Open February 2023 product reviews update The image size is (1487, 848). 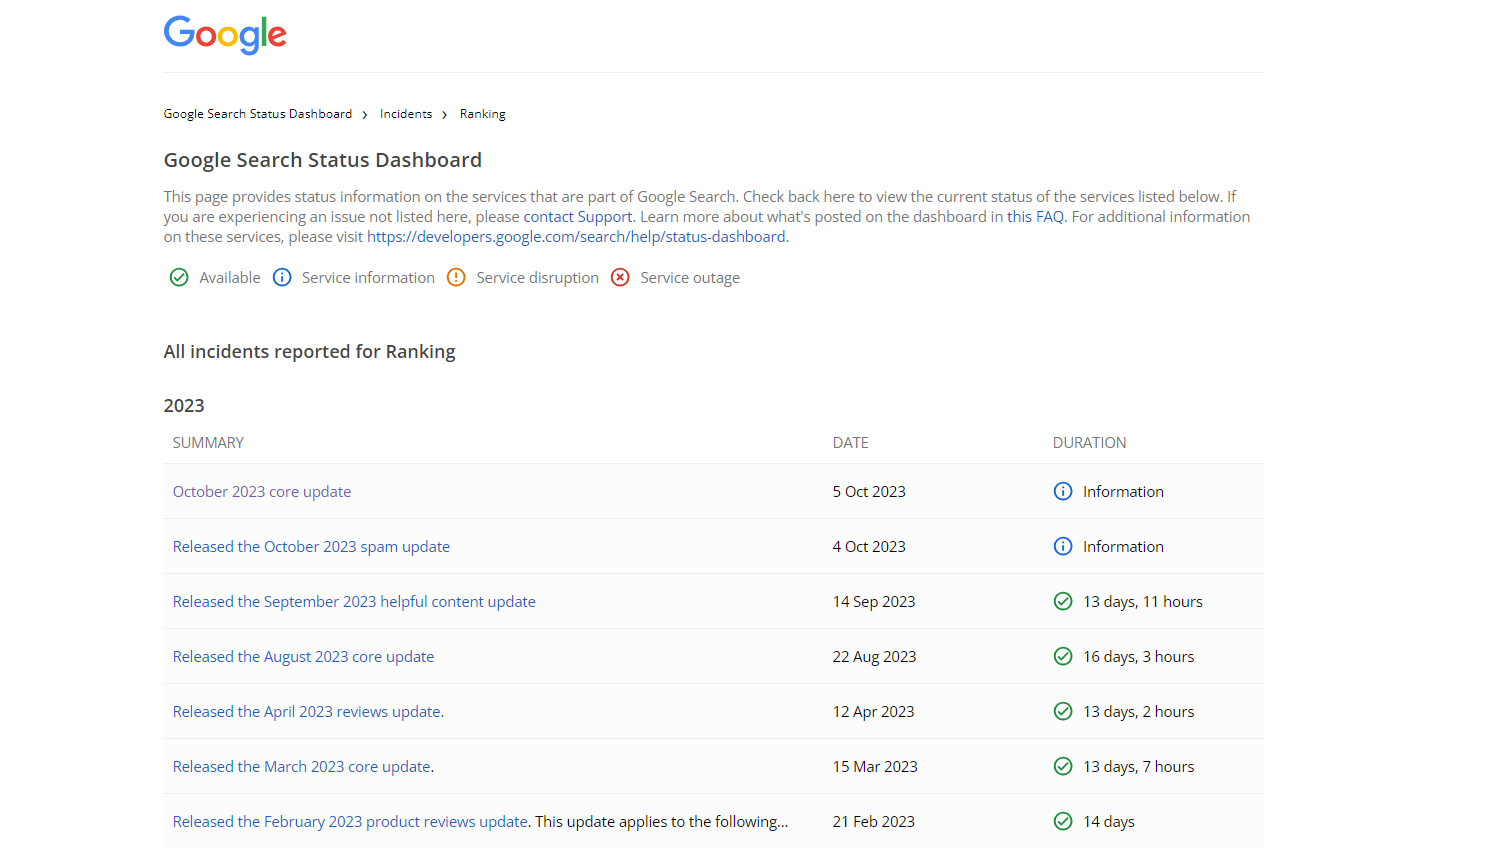(350, 822)
